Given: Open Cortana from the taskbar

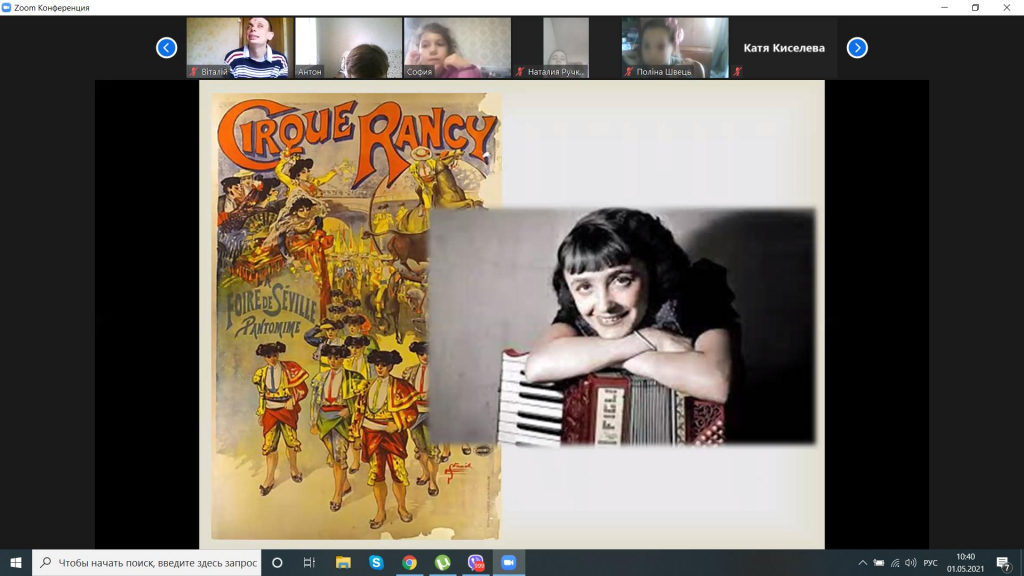Looking at the screenshot, I should tap(277, 562).
